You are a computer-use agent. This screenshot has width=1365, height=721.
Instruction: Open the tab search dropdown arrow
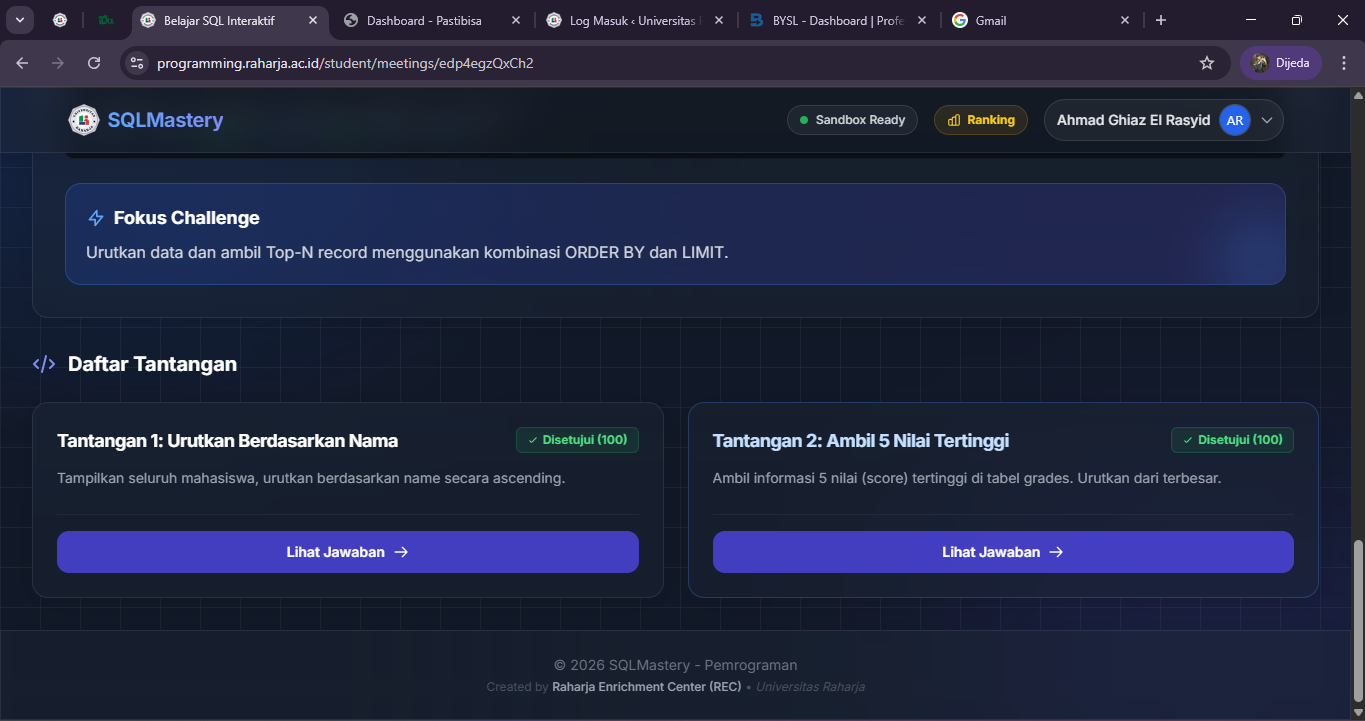pos(19,20)
